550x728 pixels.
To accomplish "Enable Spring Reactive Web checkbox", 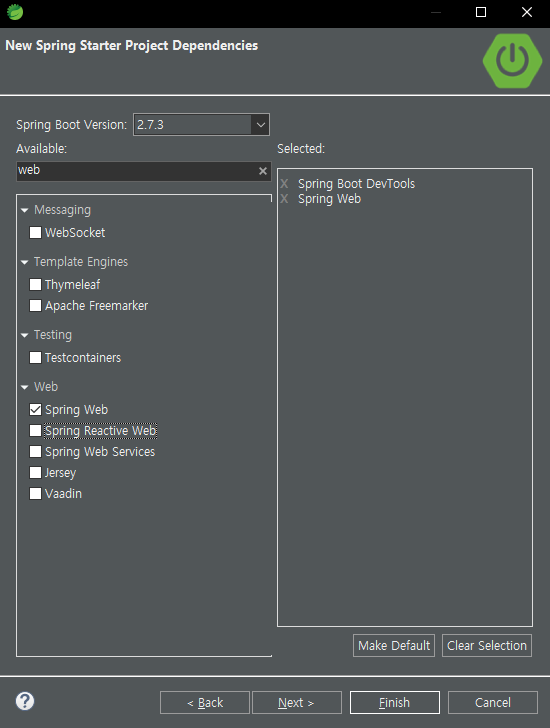I will point(35,431).
